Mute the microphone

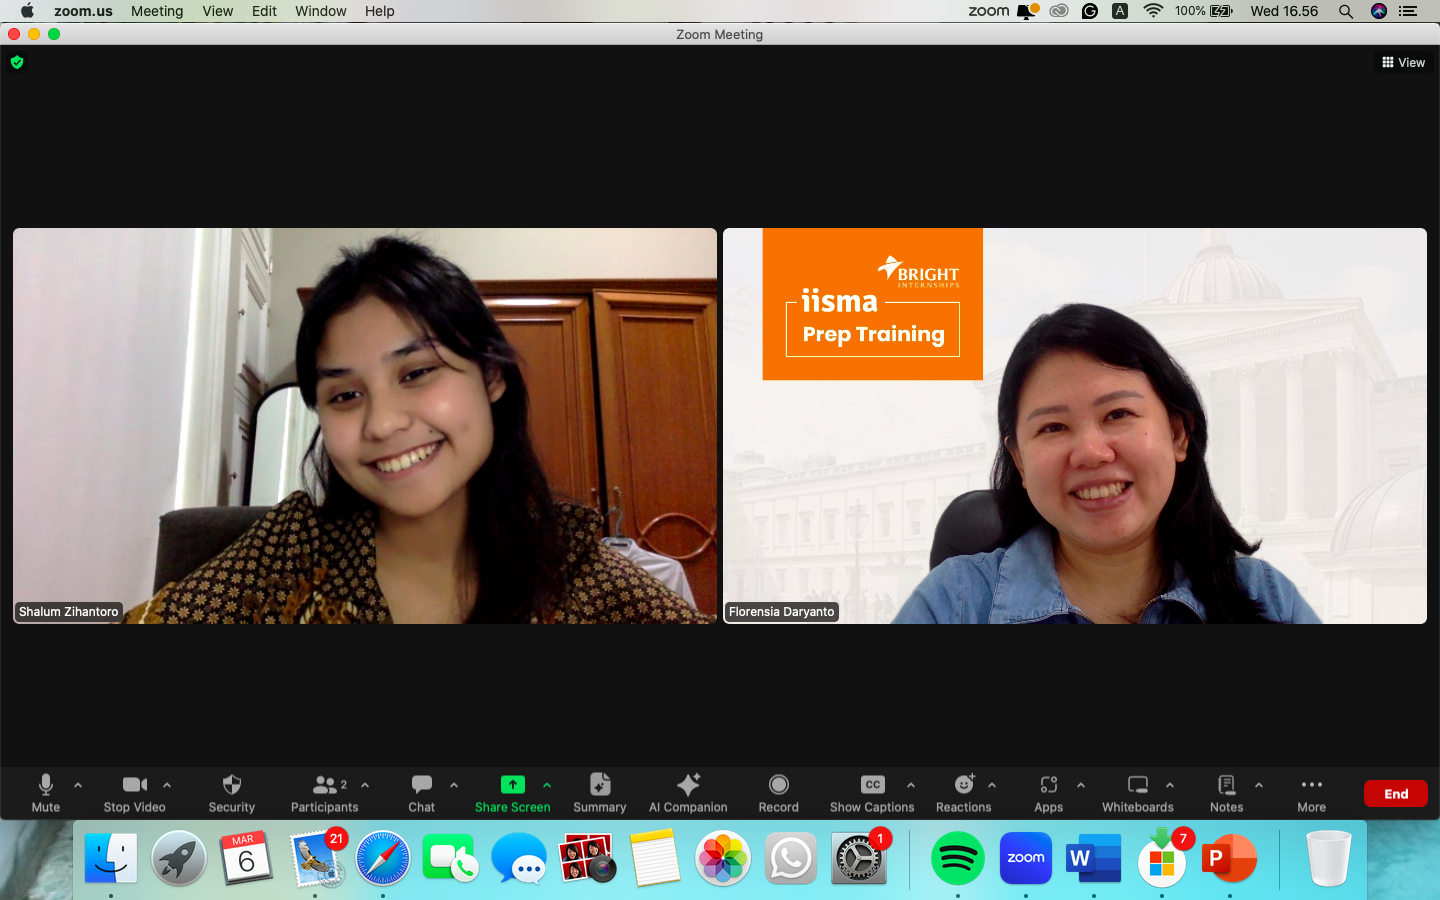coord(45,793)
